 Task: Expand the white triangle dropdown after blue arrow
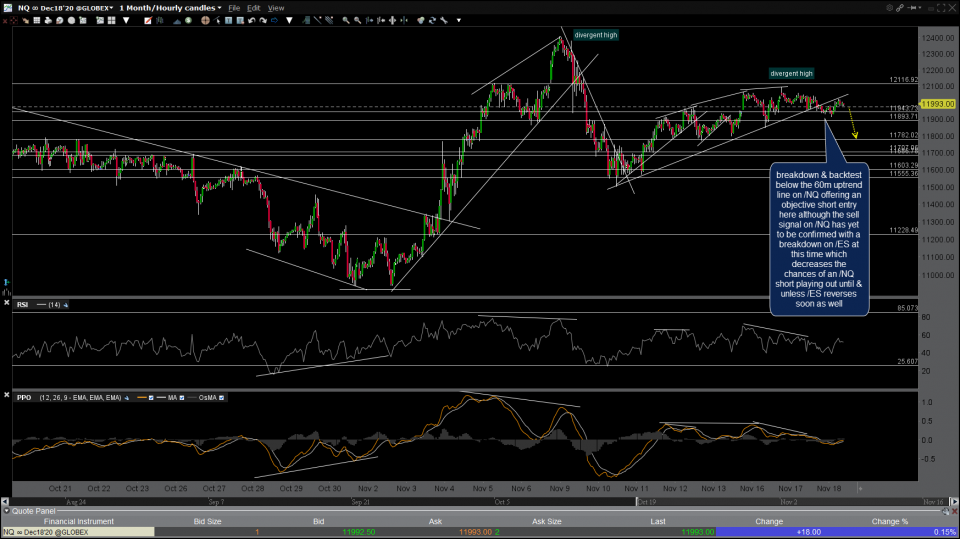(x=290, y=20)
